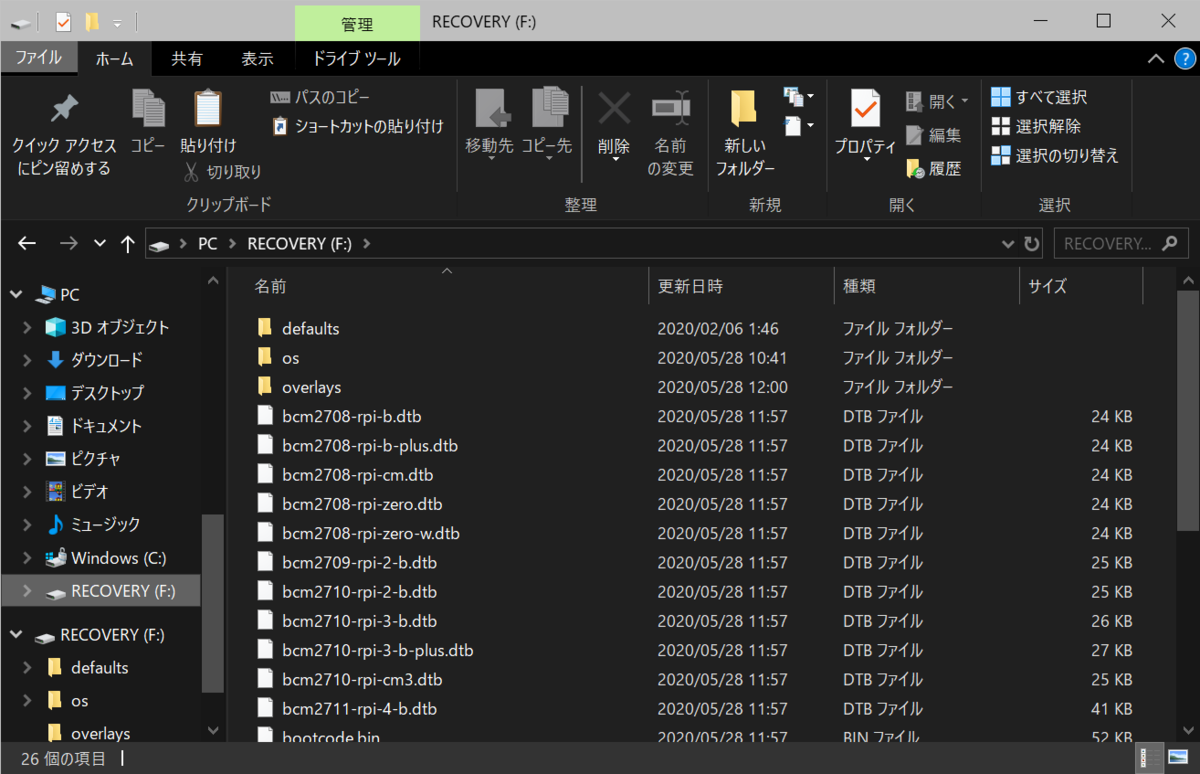
Task: Click the RECOVERY search box
Action: click(1120, 243)
